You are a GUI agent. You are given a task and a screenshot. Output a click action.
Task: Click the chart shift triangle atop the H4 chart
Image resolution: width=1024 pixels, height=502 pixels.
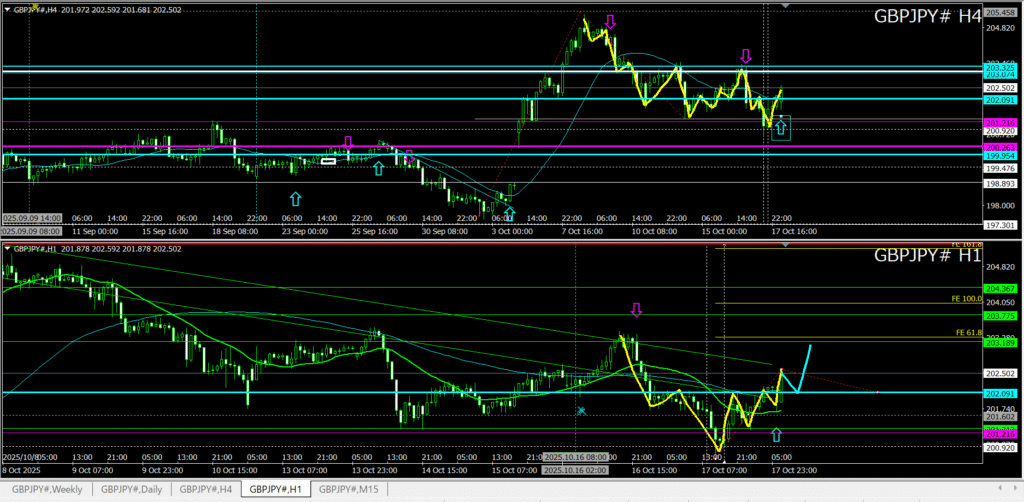tap(785, 6)
